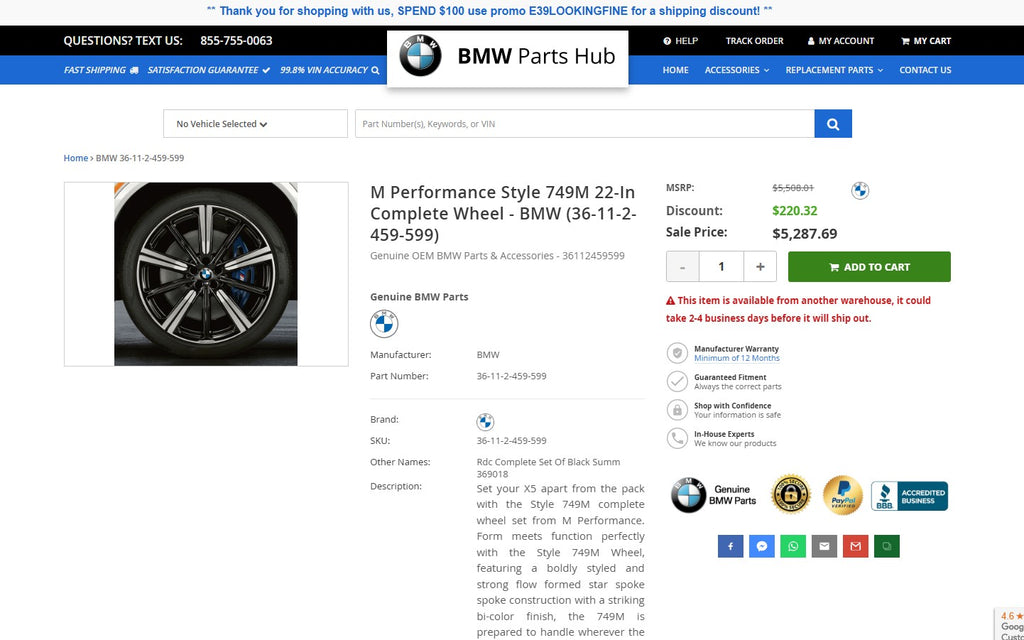The height and width of the screenshot is (640, 1024).
Task: Click the Satisfaction Guarantee badge
Action: 209,70
